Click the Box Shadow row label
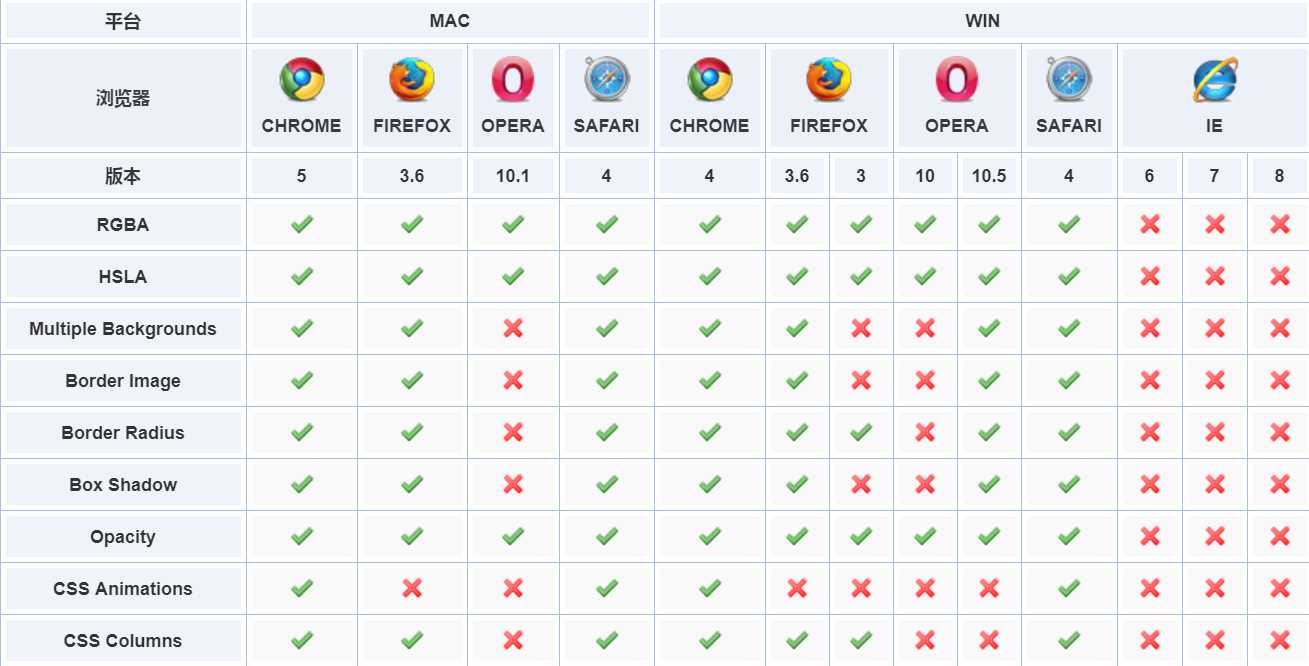 (123, 485)
